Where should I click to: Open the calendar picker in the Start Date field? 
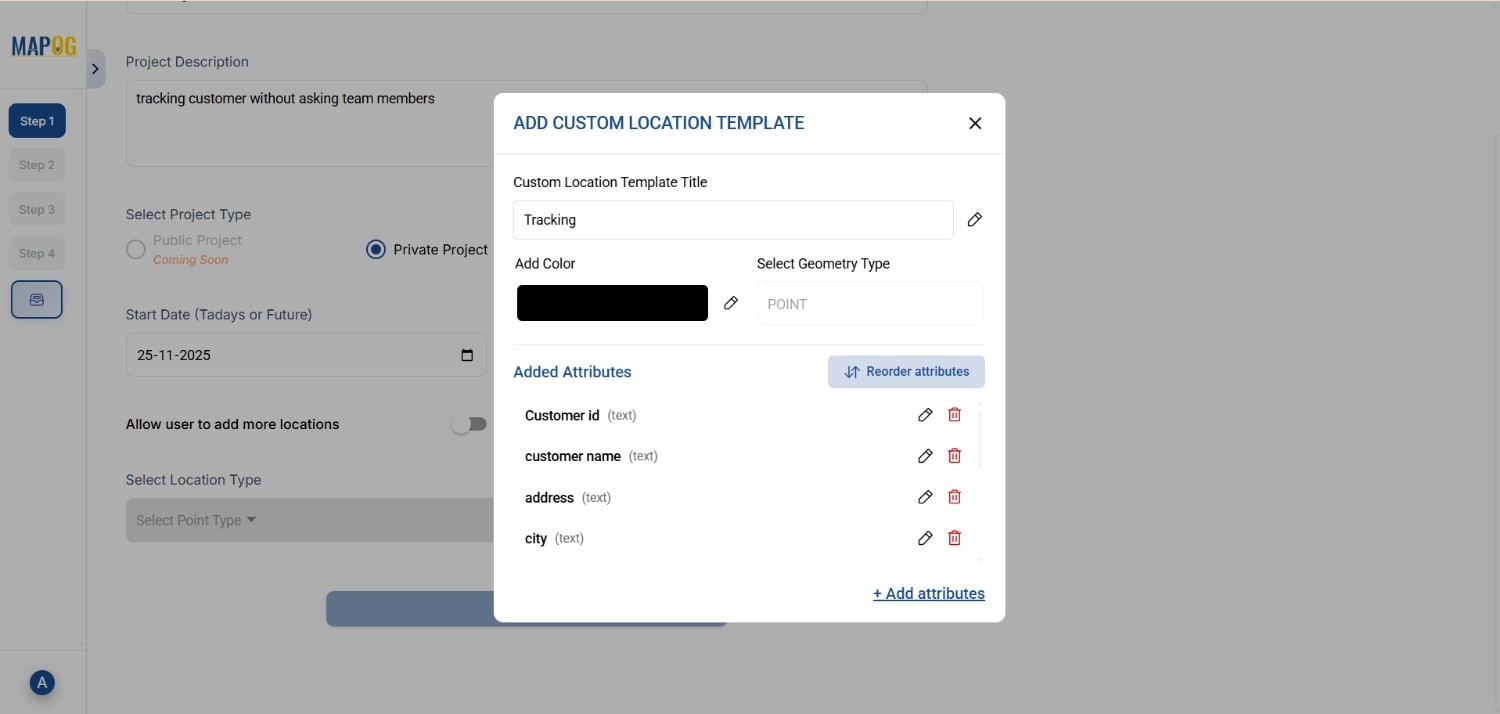pyautogui.click(x=466, y=354)
